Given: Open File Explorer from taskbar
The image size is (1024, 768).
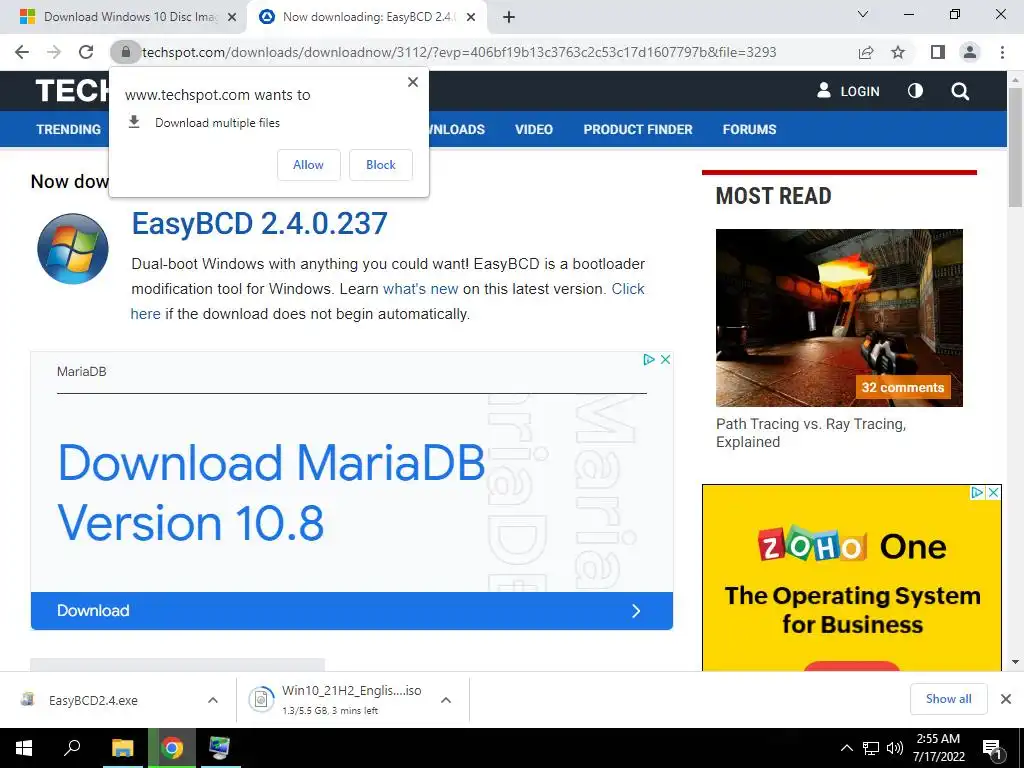Looking at the screenshot, I should [x=122, y=748].
